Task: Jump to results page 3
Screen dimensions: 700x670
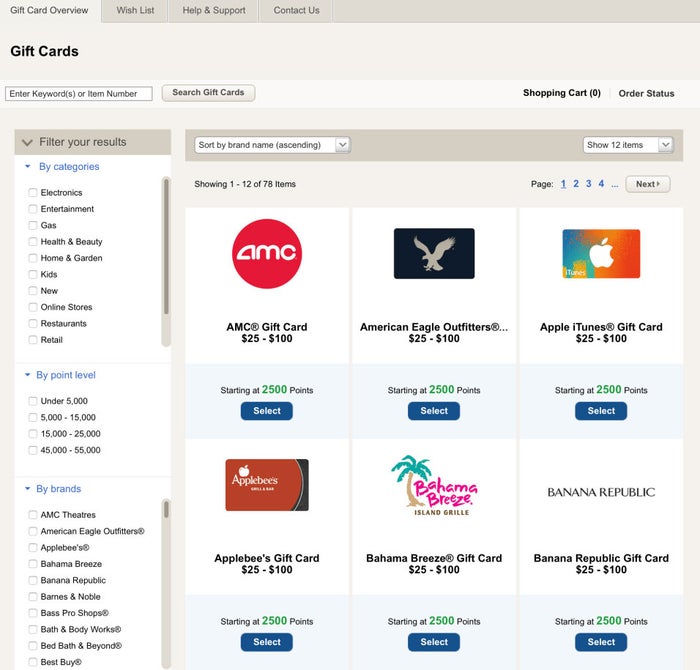Action: point(588,184)
